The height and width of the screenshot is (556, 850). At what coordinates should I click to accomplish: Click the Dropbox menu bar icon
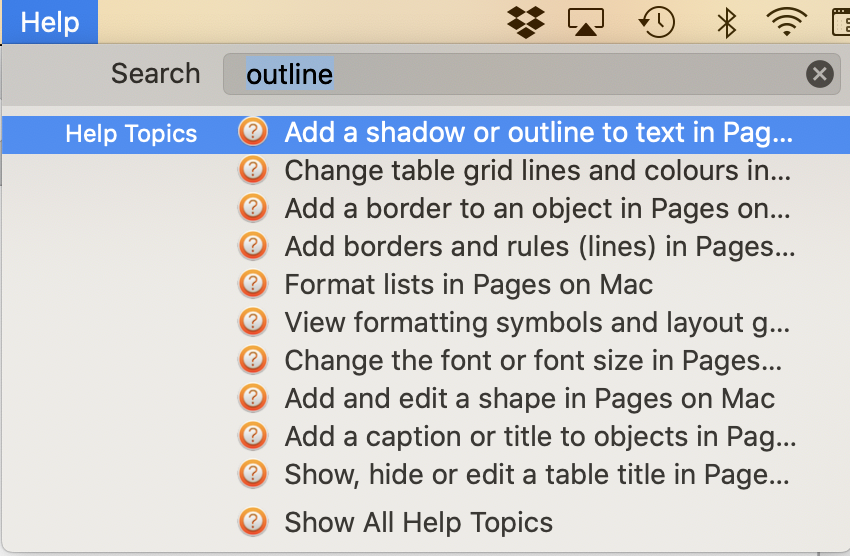click(x=526, y=21)
